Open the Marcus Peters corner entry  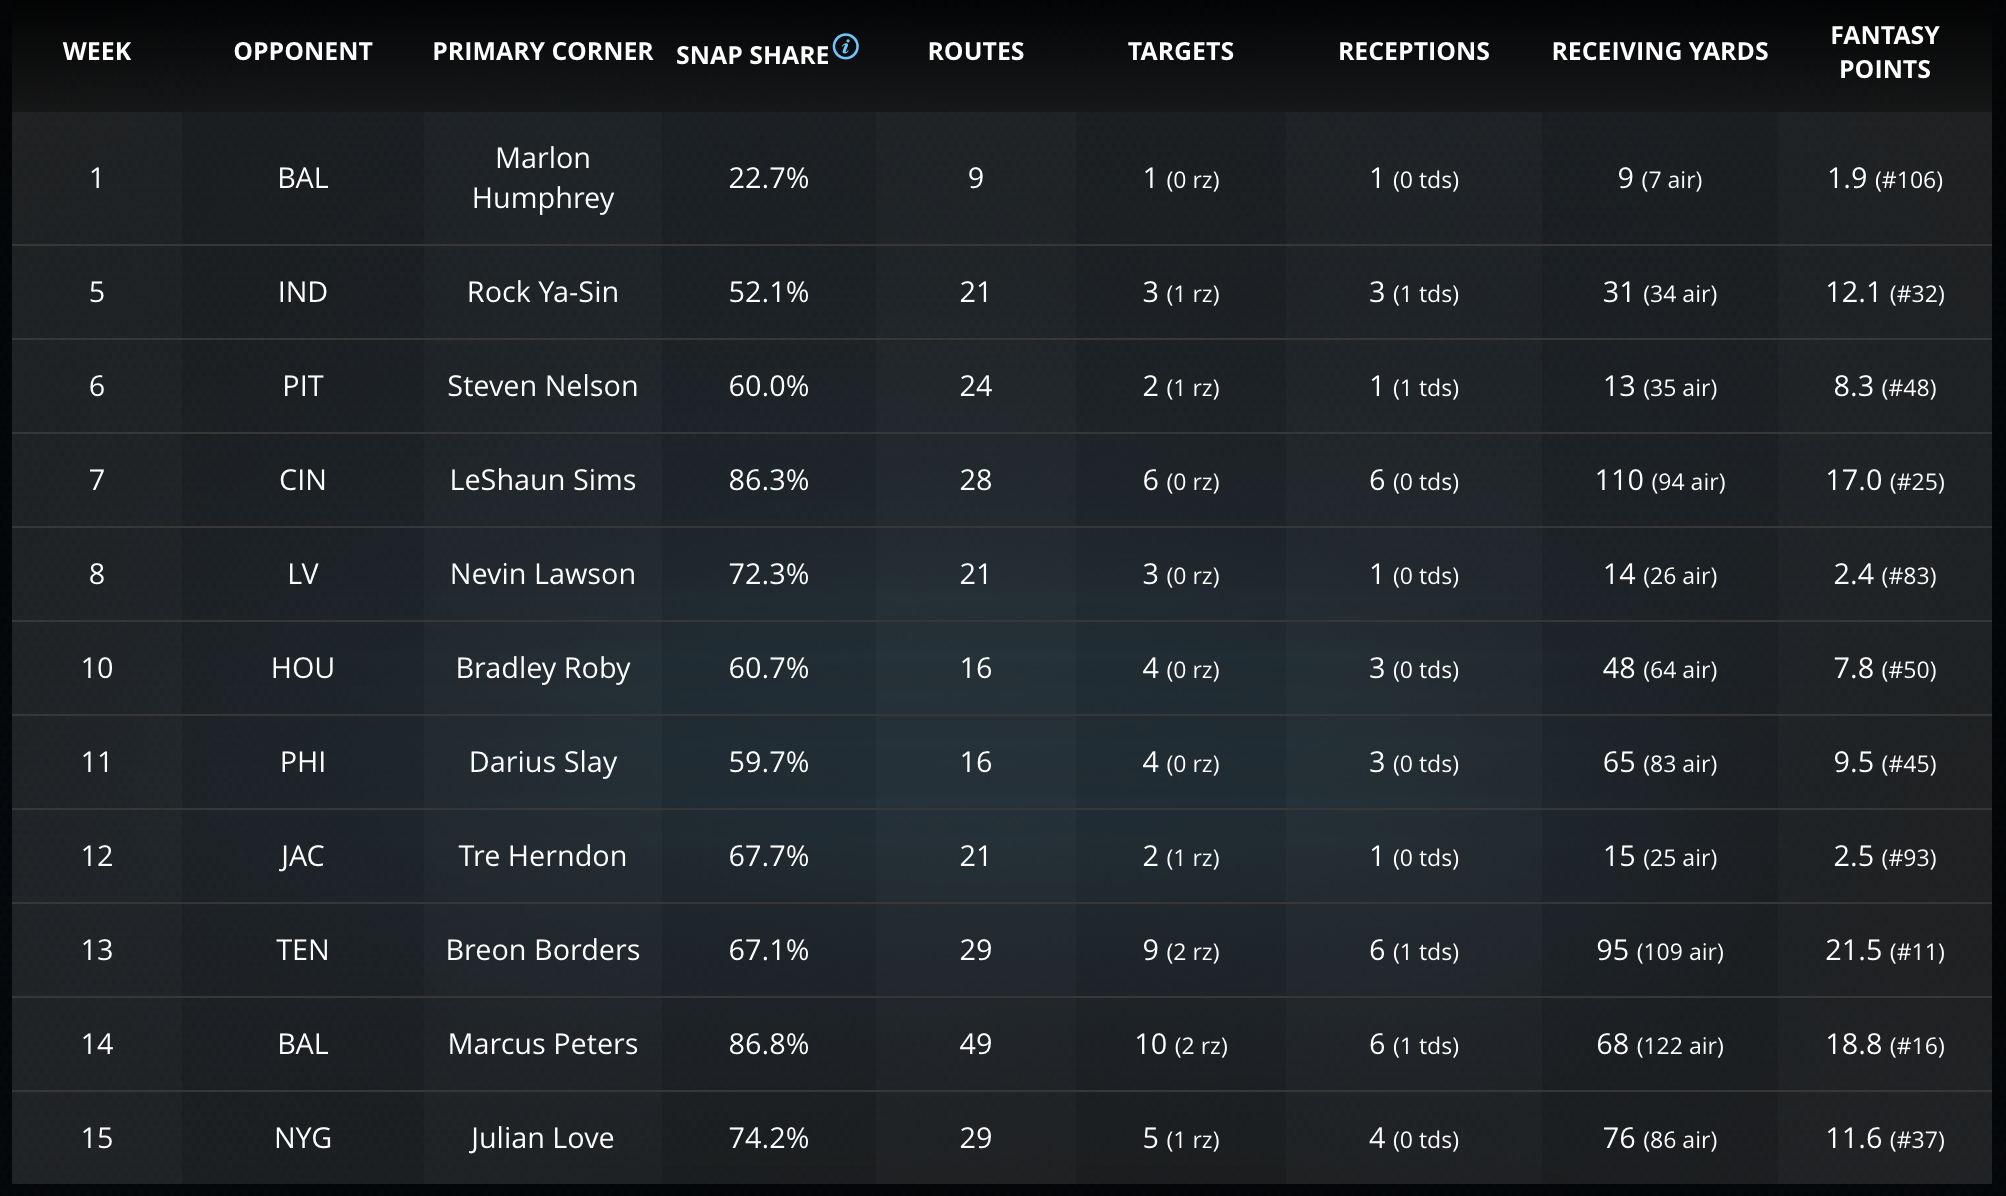543,1044
